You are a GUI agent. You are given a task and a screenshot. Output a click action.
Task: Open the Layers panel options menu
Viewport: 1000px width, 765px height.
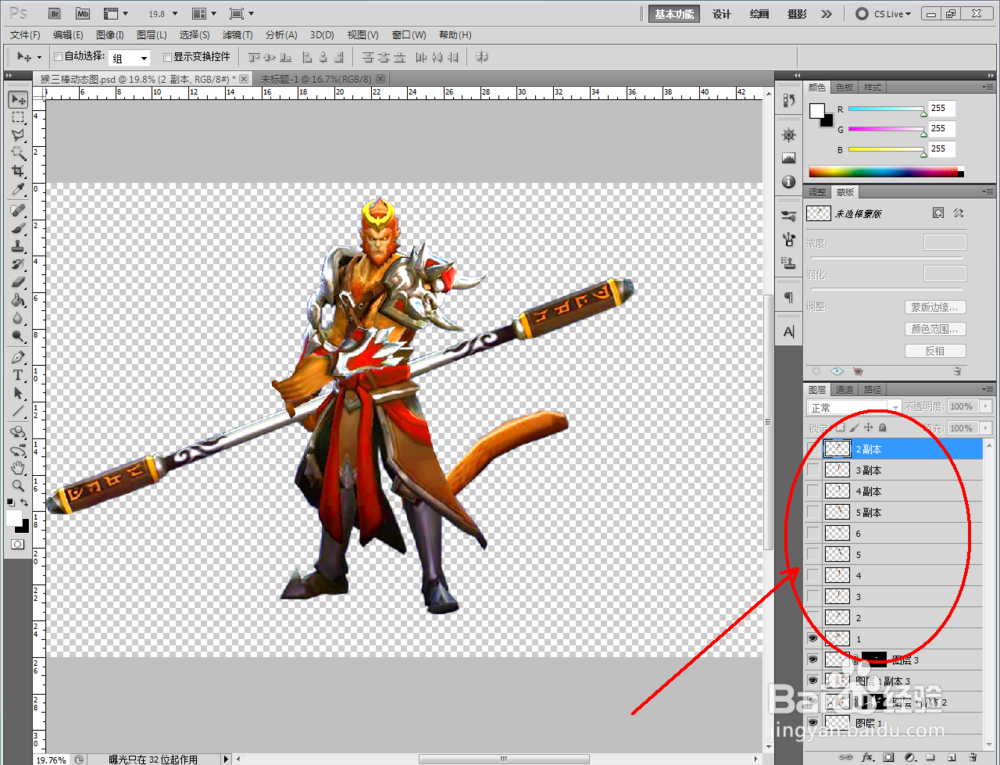pos(988,390)
